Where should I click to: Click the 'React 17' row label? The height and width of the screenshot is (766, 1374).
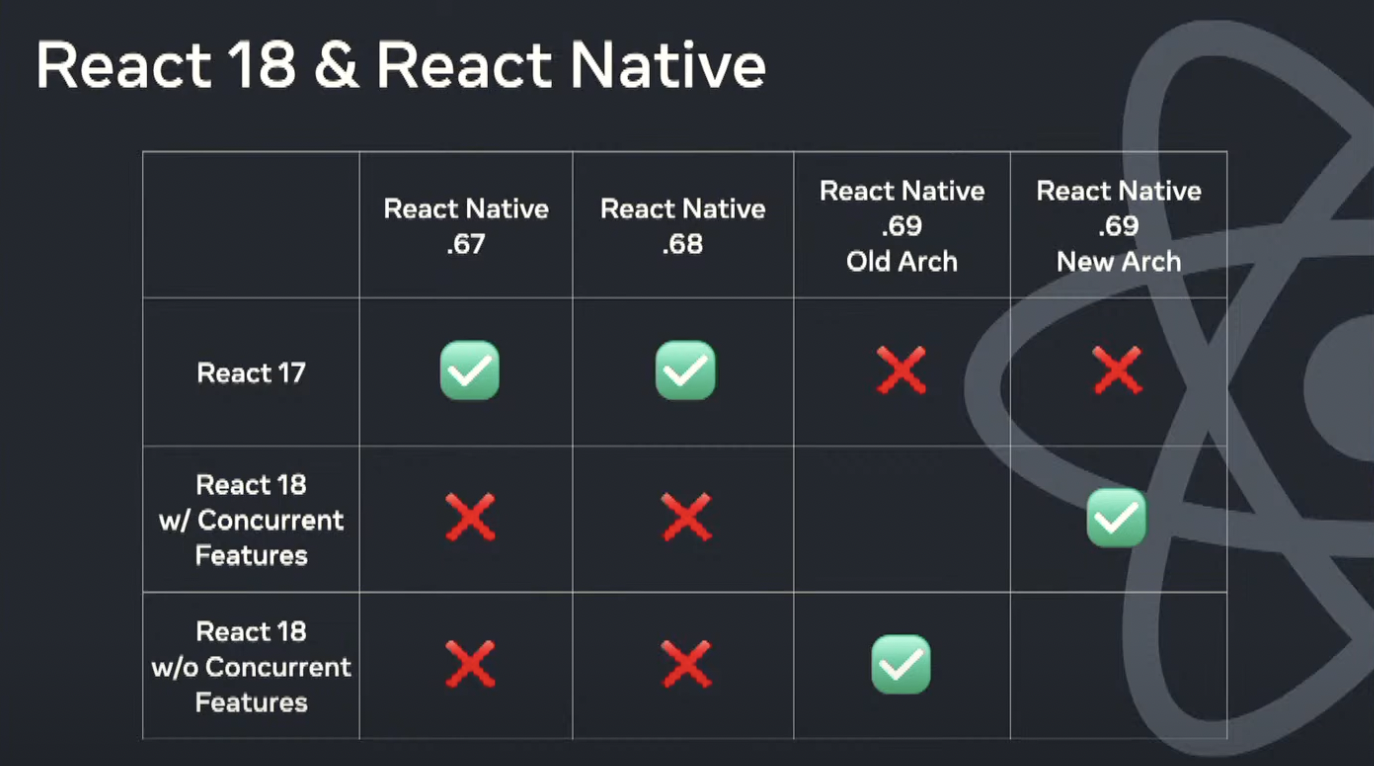(251, 373)
